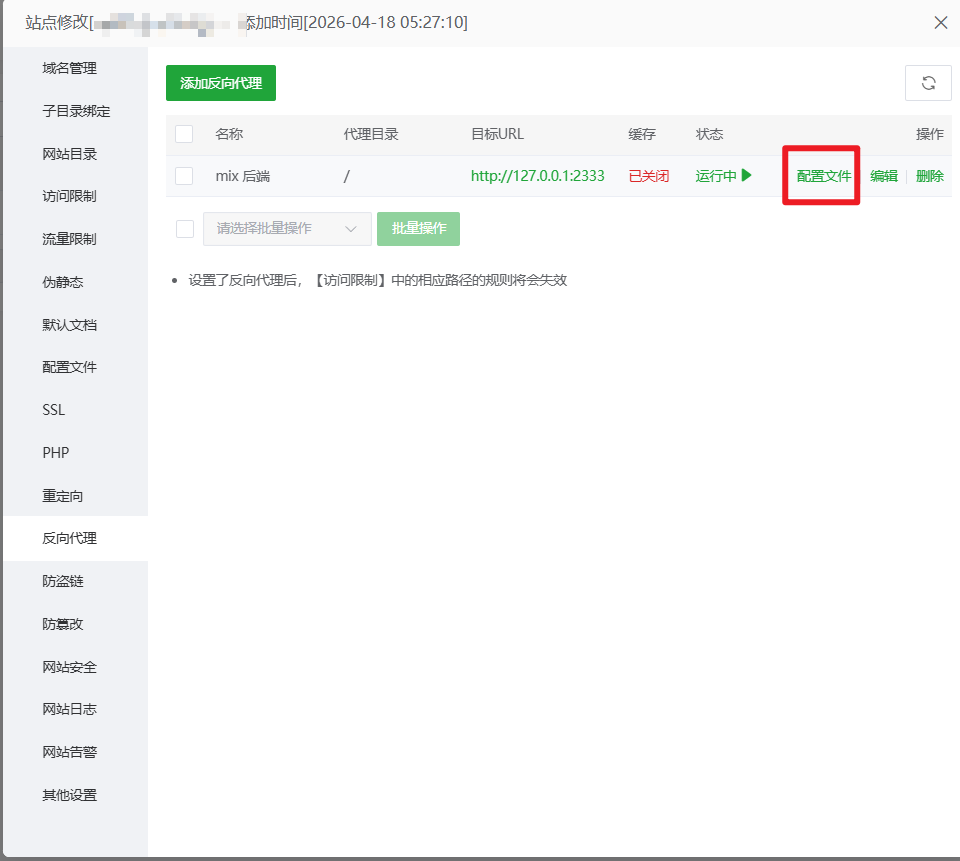Click the 已关闭 cache status

648,176
